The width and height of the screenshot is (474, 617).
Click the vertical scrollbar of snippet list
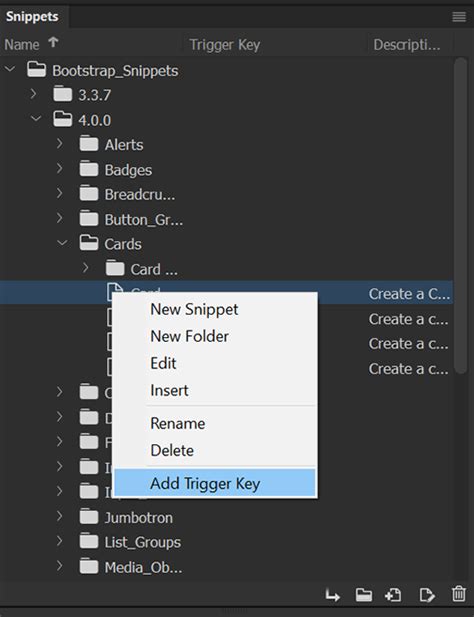point(460,215)
